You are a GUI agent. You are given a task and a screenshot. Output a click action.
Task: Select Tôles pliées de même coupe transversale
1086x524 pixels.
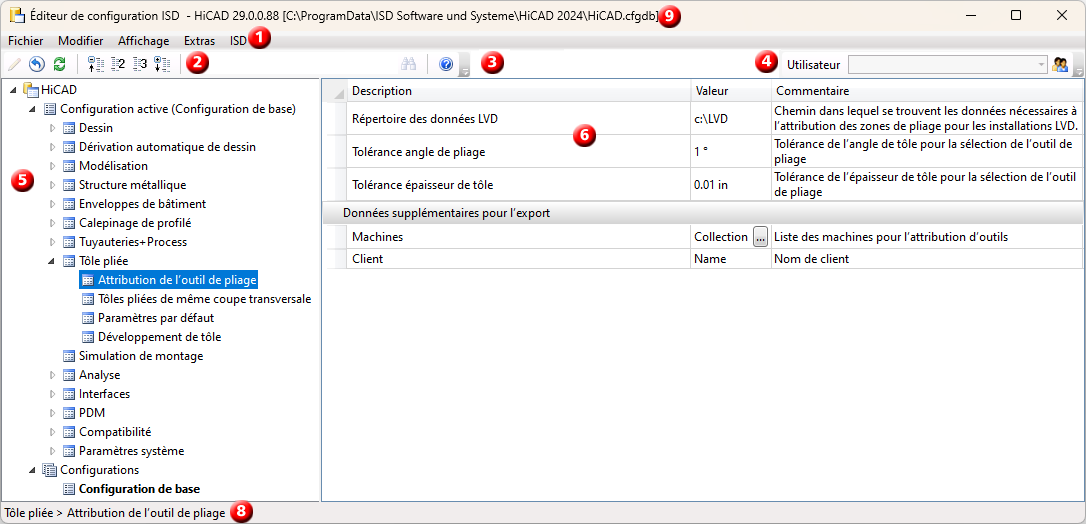[x=204, y=299]
